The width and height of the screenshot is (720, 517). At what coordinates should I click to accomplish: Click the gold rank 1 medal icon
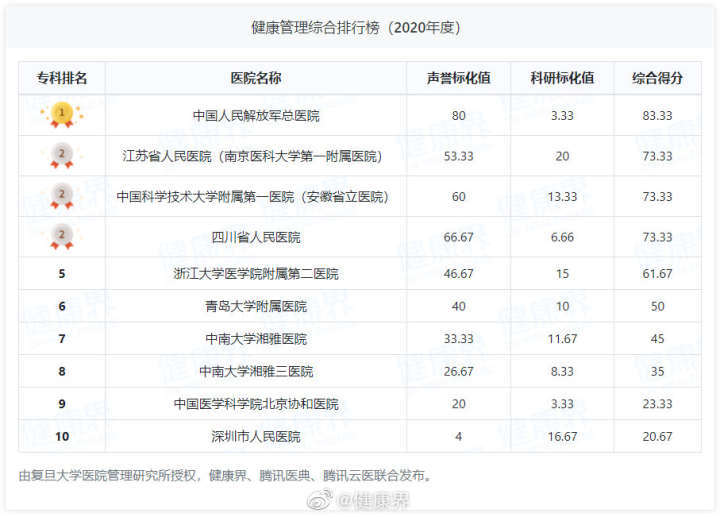(x=62, y=115)
